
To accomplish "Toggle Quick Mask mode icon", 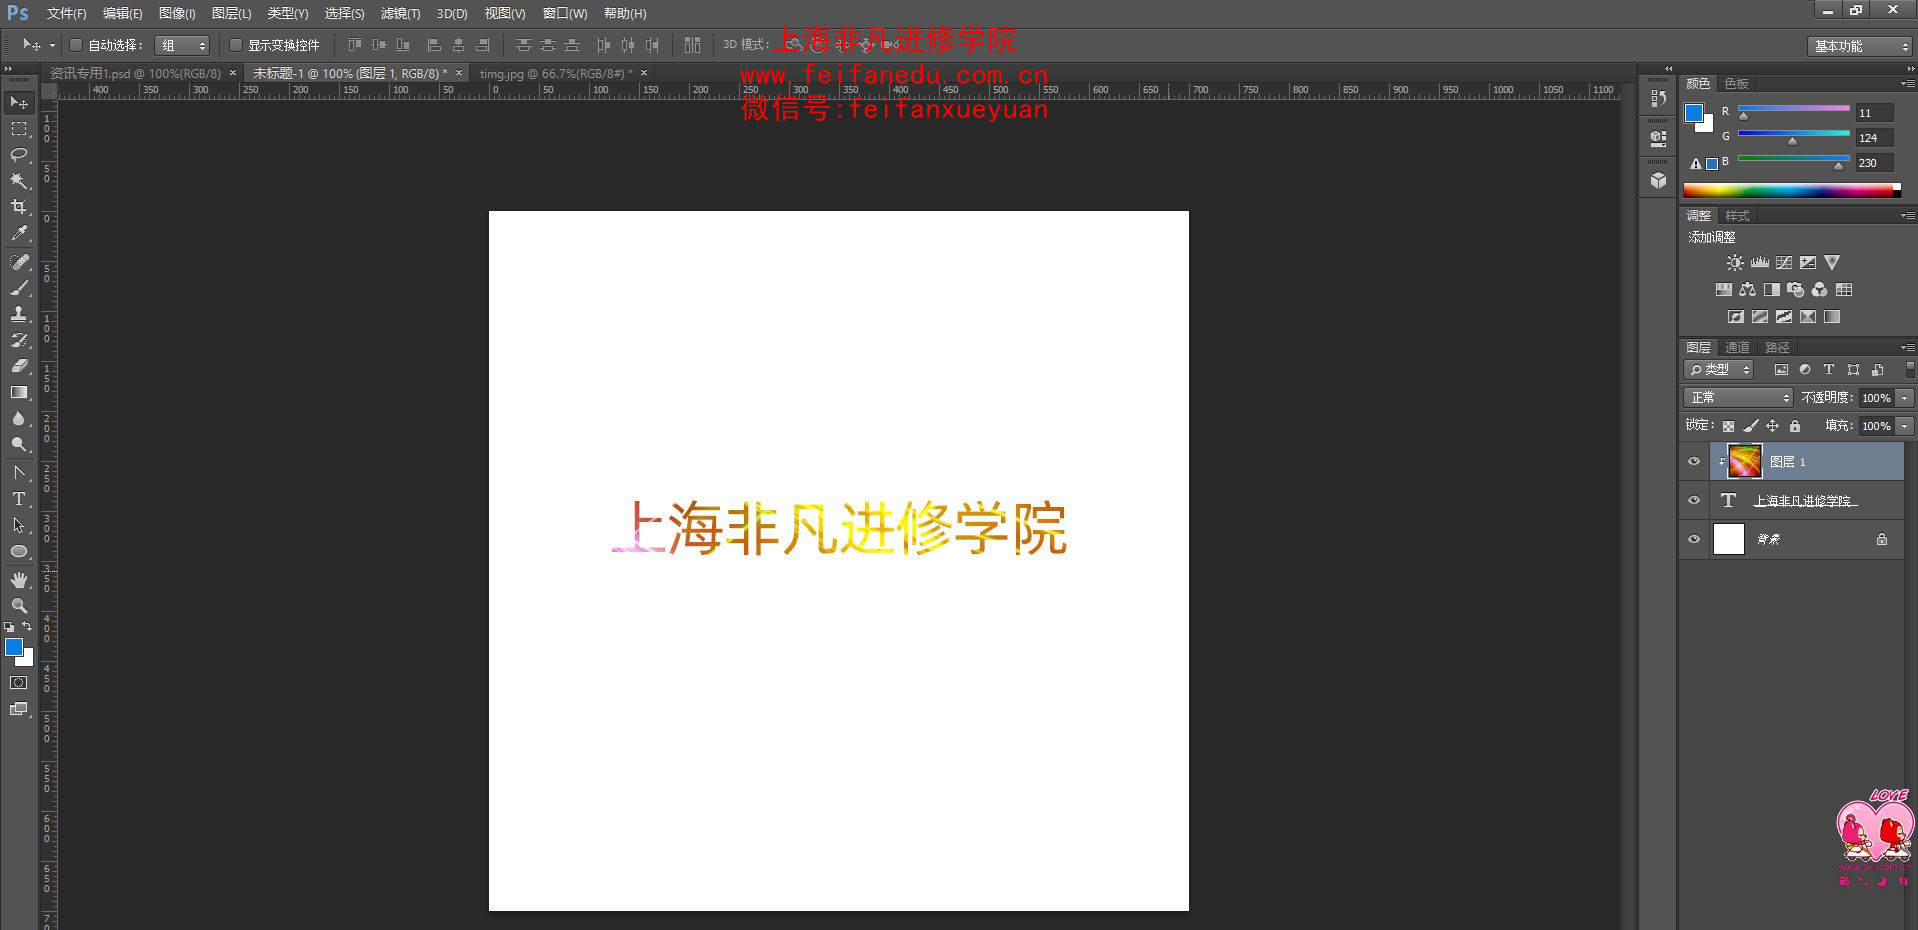I will (19, 683).
